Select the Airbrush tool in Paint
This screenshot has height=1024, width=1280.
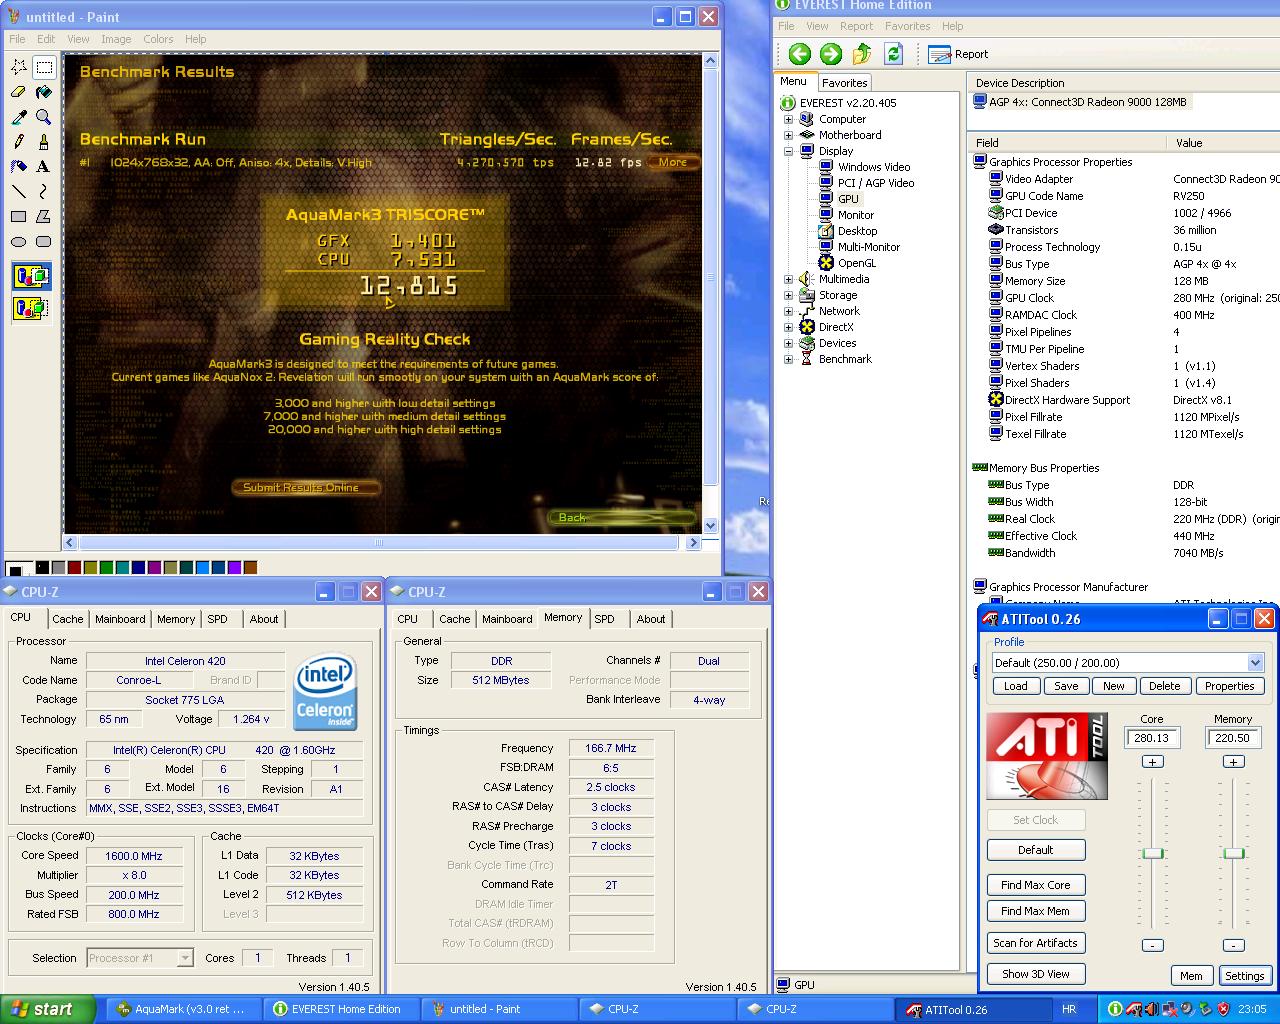point(19,167)
